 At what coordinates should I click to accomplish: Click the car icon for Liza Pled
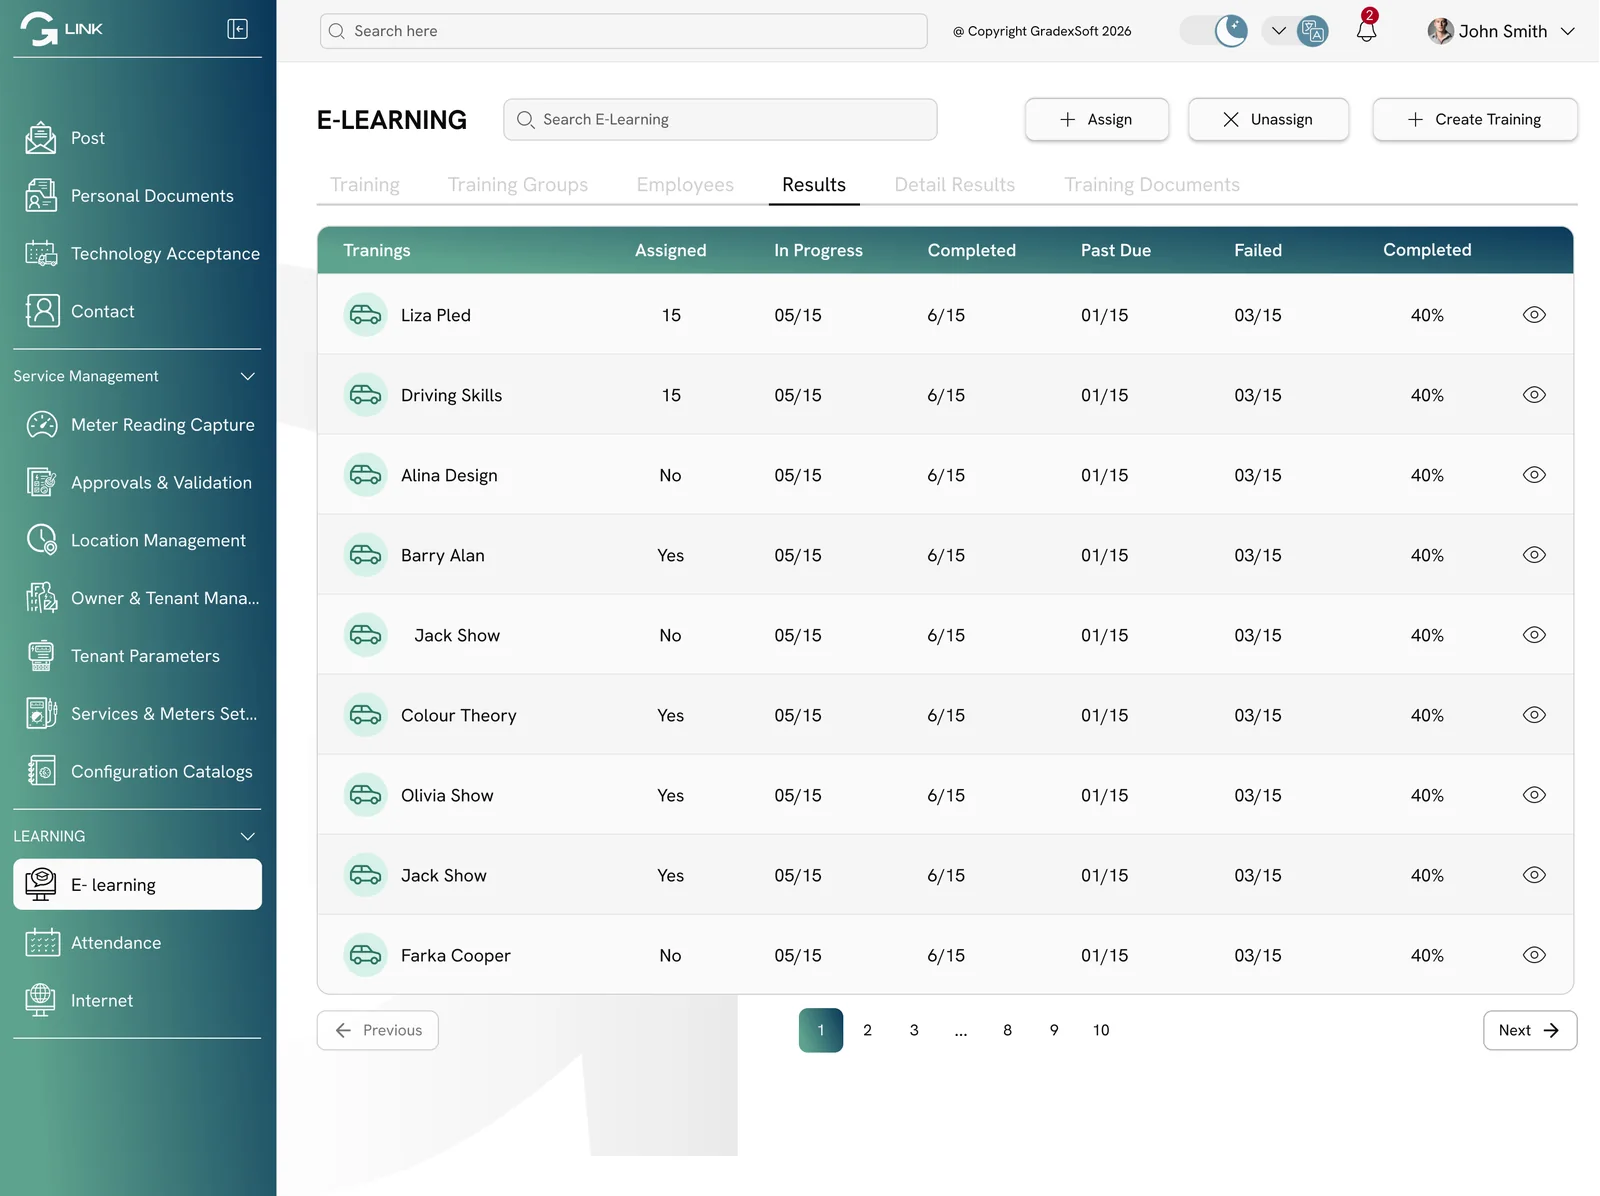click(365, 315)
